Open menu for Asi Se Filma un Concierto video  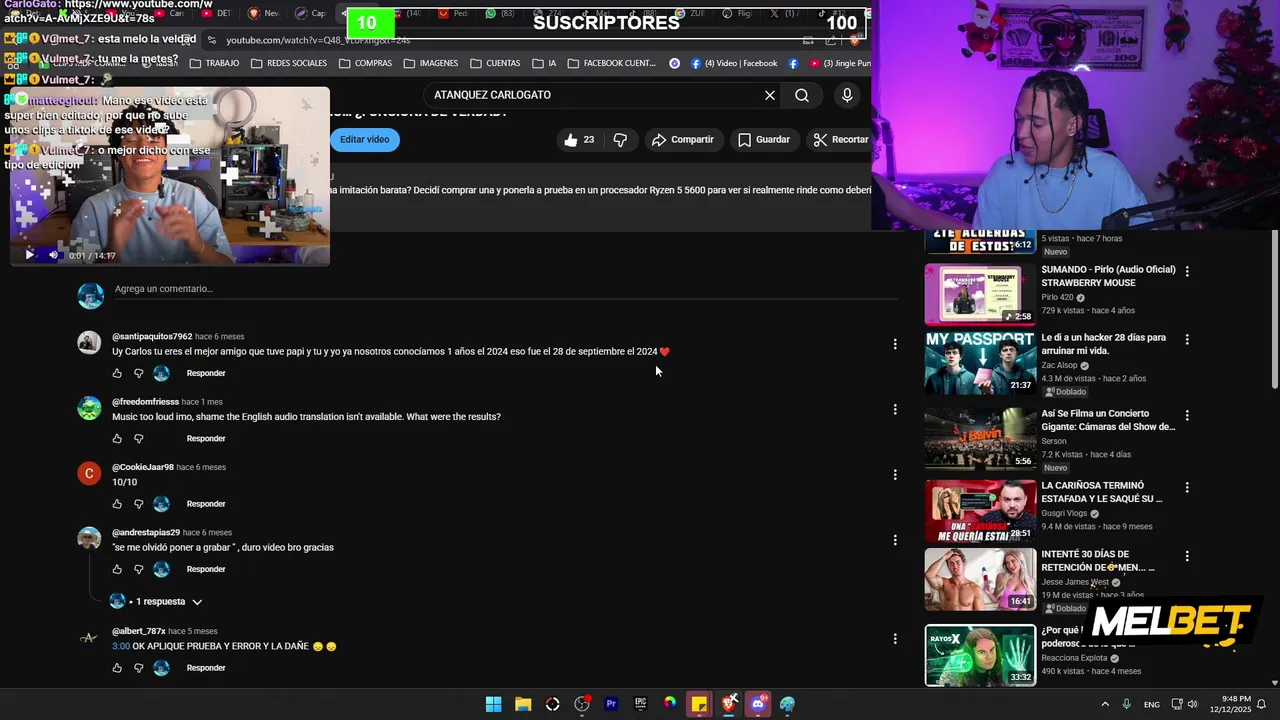click(x=1187, y=415)
